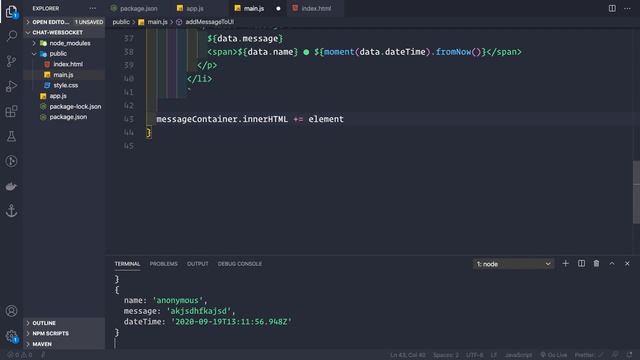Place cursor on line 43 innerHTML code
Image resolution: width=640 pixels, height=360 pixels.
click(x=250, y=119)
